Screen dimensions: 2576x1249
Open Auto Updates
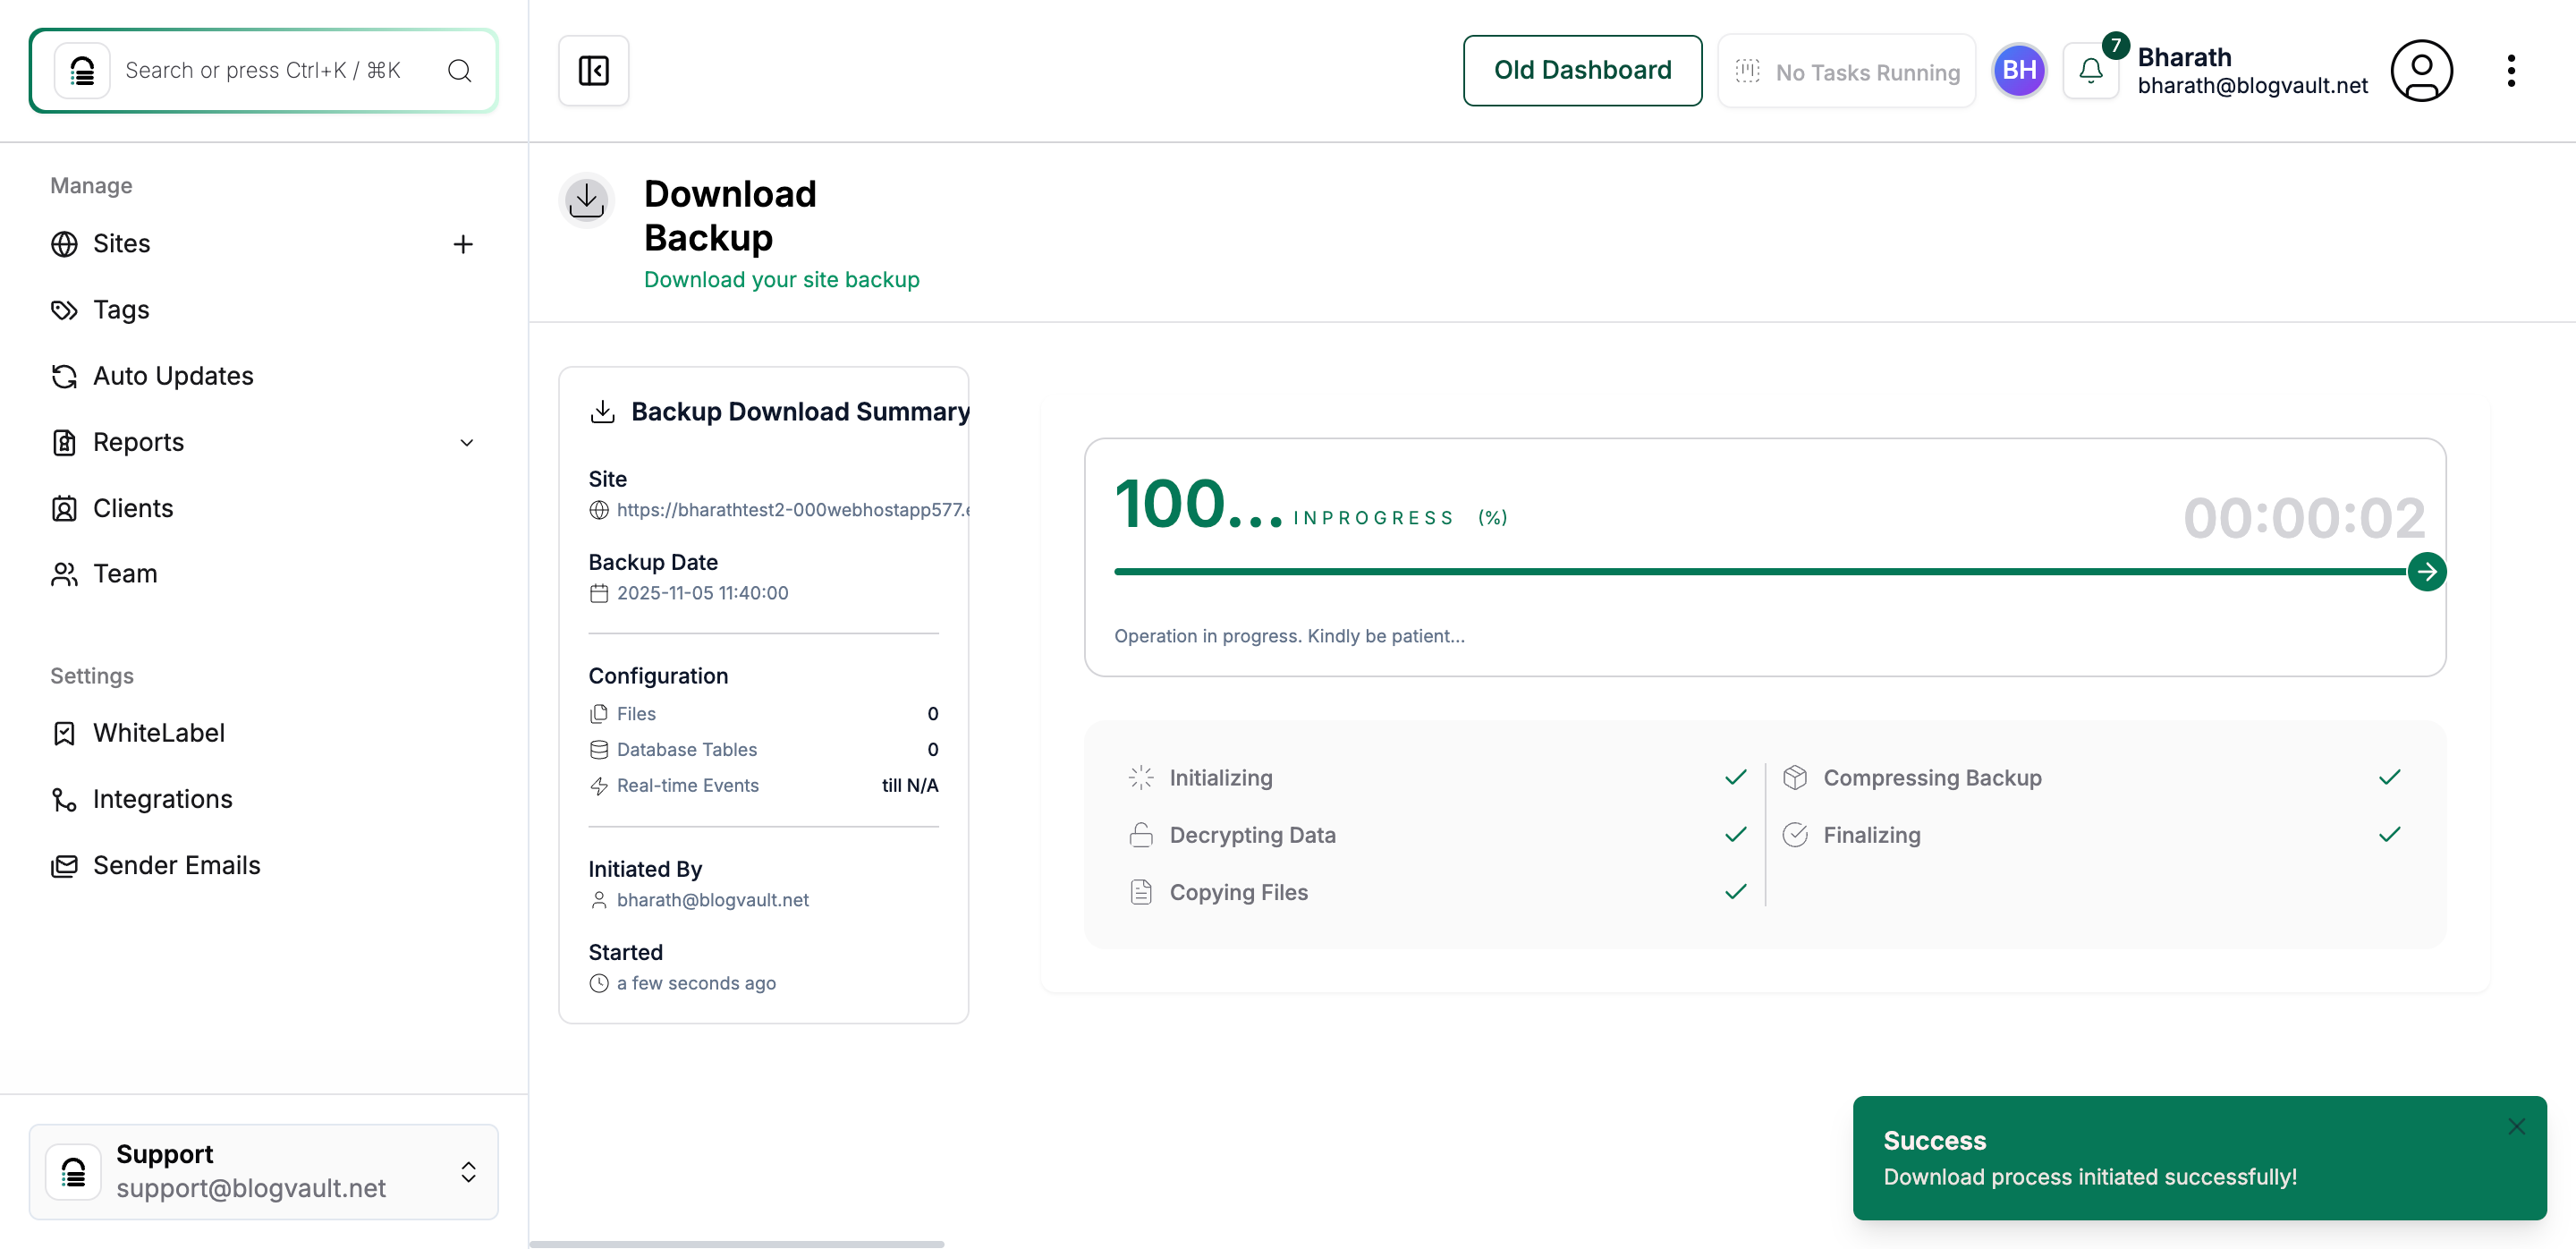coord(172,375)
